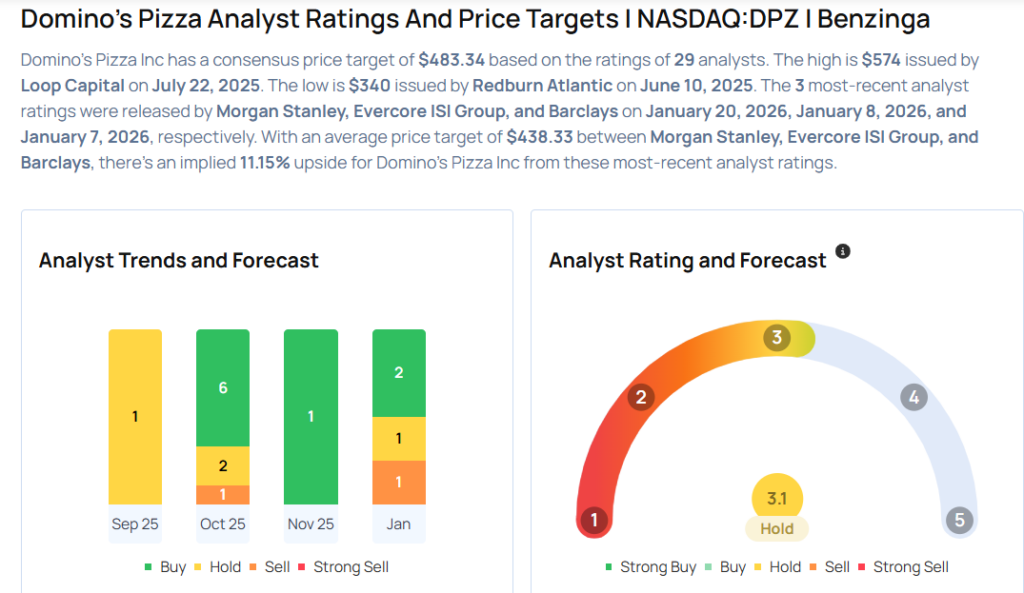Click the Hold badge under the 3.1 score
This screenshot has width=1024, height=593.
(x=777, y=529)
